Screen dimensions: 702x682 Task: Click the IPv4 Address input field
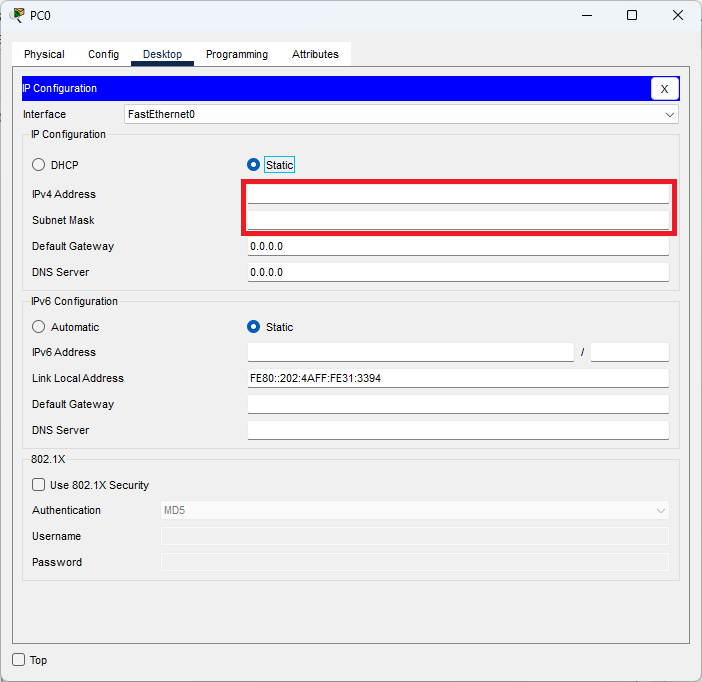458,194
